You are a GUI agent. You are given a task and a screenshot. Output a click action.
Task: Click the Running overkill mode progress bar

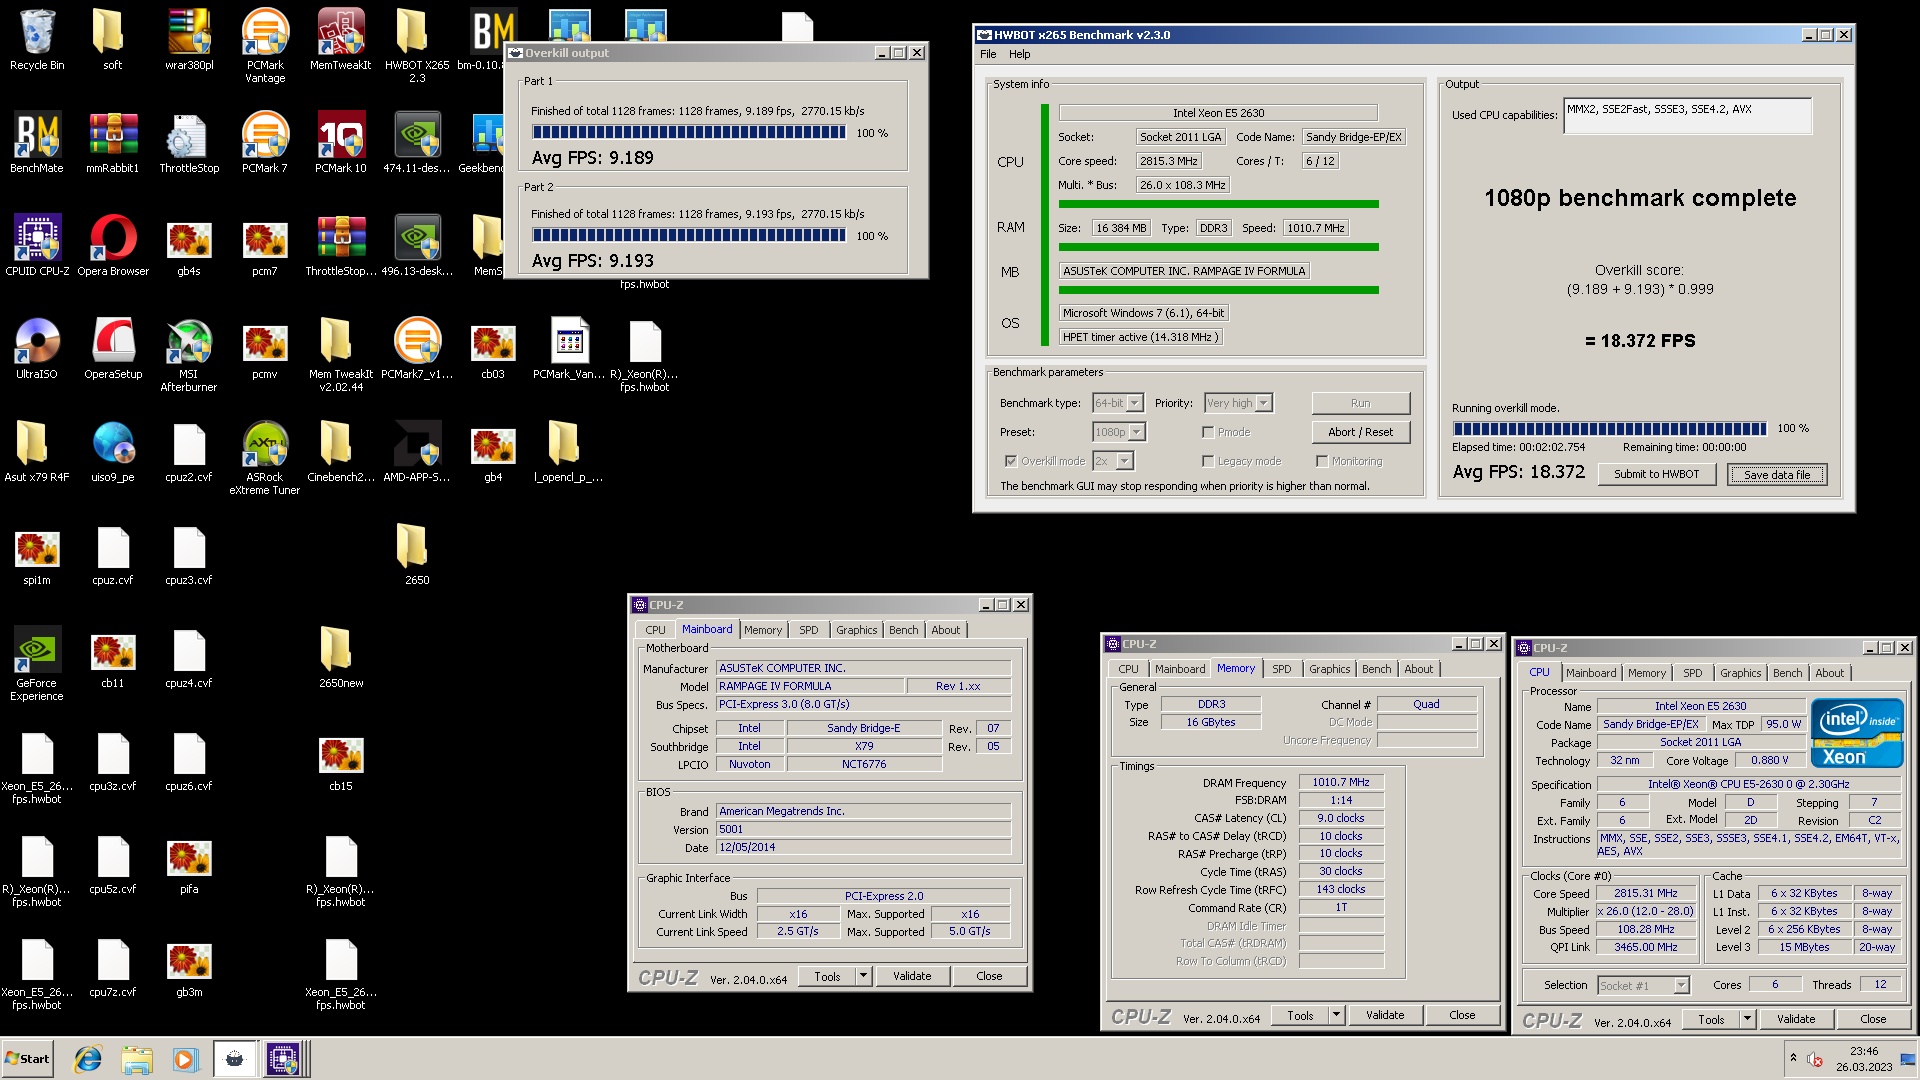tap(1609, 428)
